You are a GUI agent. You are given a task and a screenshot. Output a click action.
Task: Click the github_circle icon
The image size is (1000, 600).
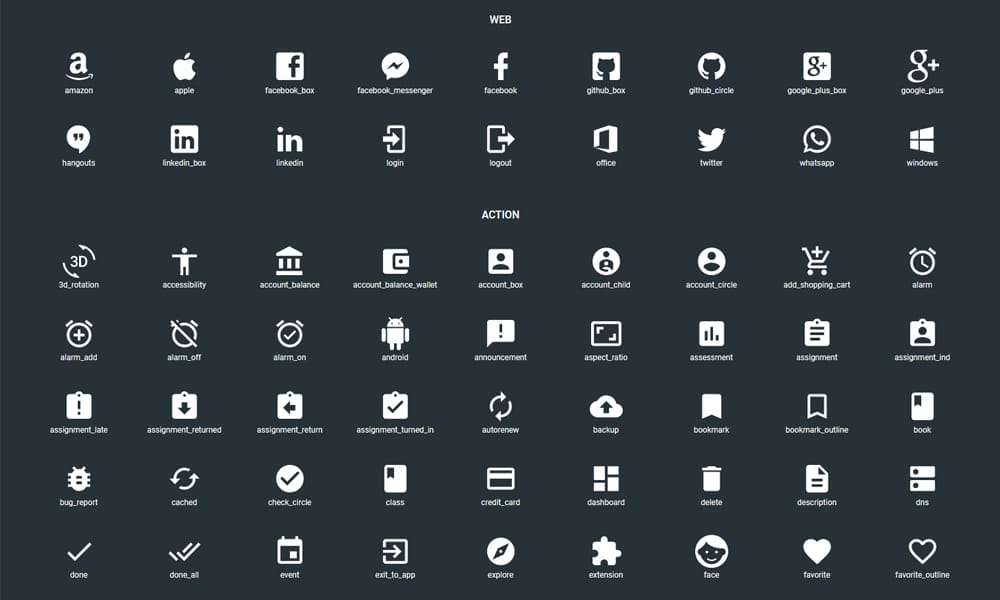tap(711, 66)
